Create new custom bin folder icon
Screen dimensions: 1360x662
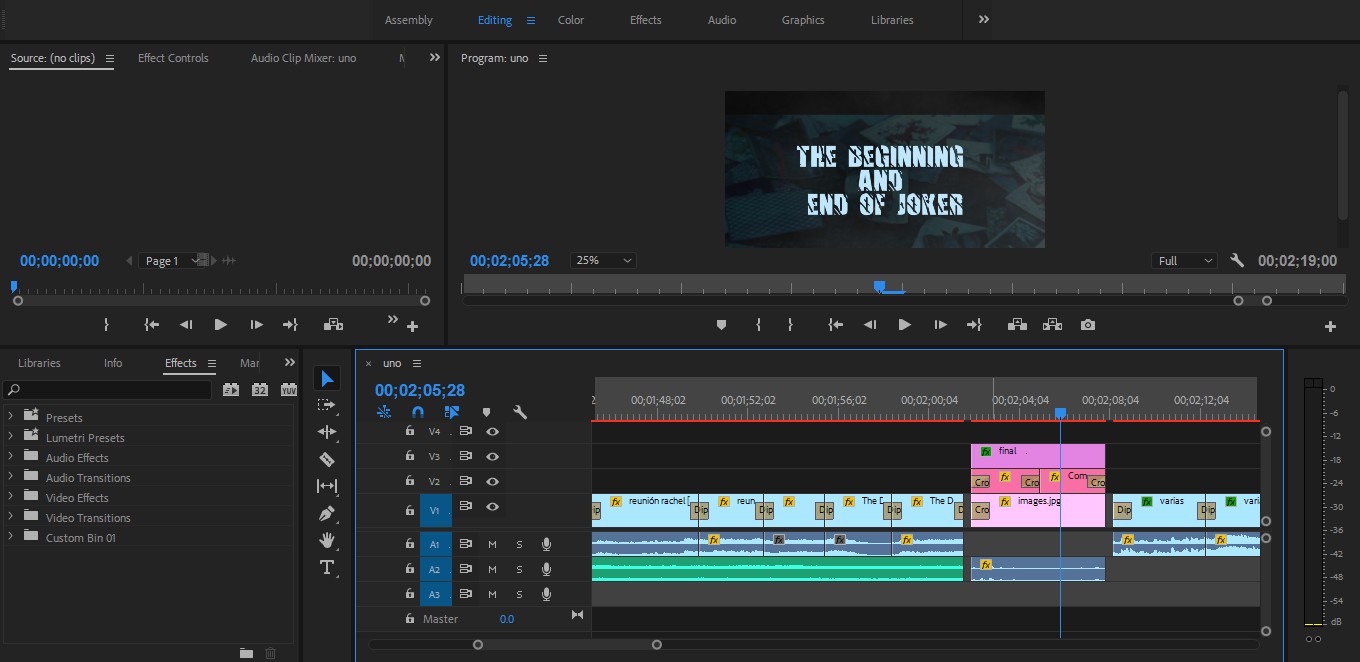246,653
